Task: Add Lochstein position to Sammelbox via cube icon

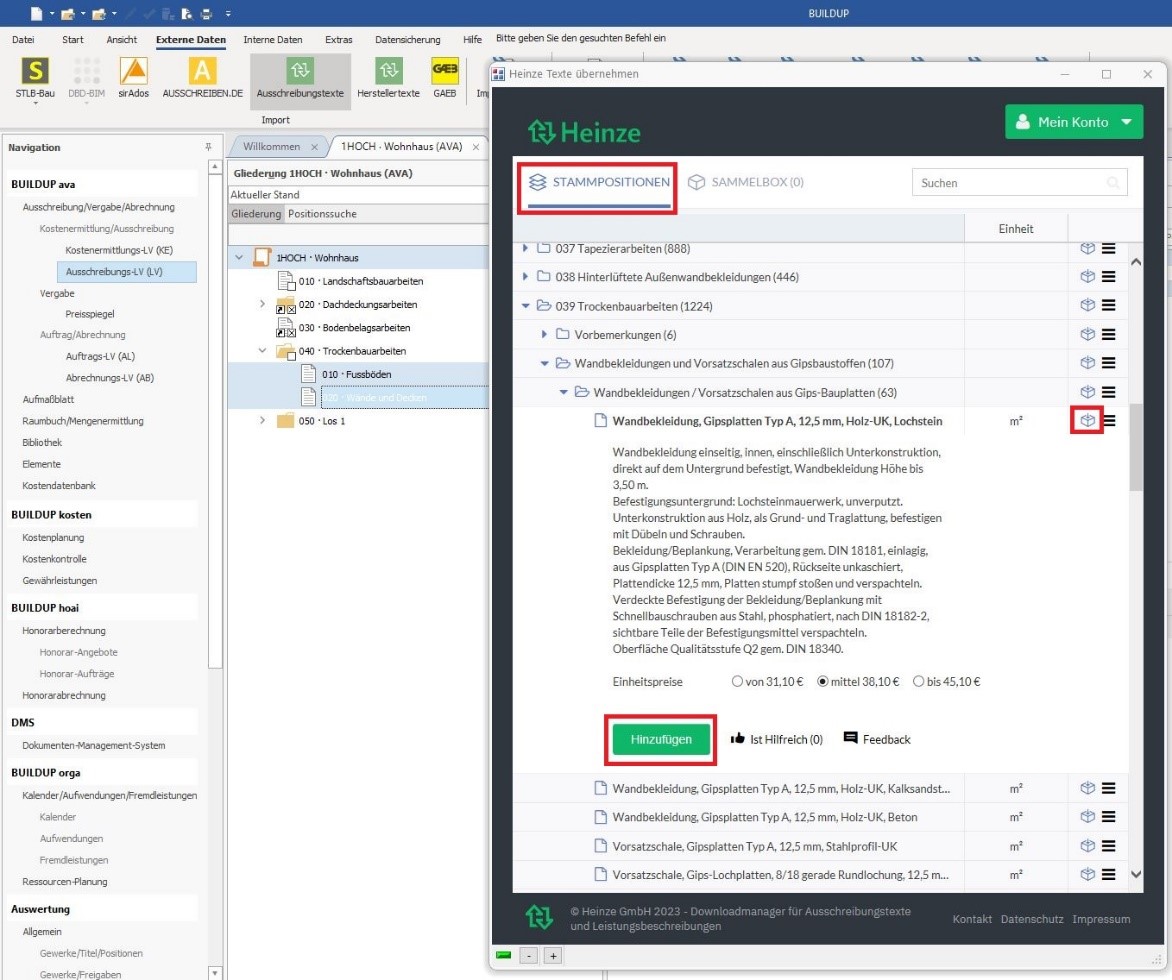Action: pos(1088,421)
